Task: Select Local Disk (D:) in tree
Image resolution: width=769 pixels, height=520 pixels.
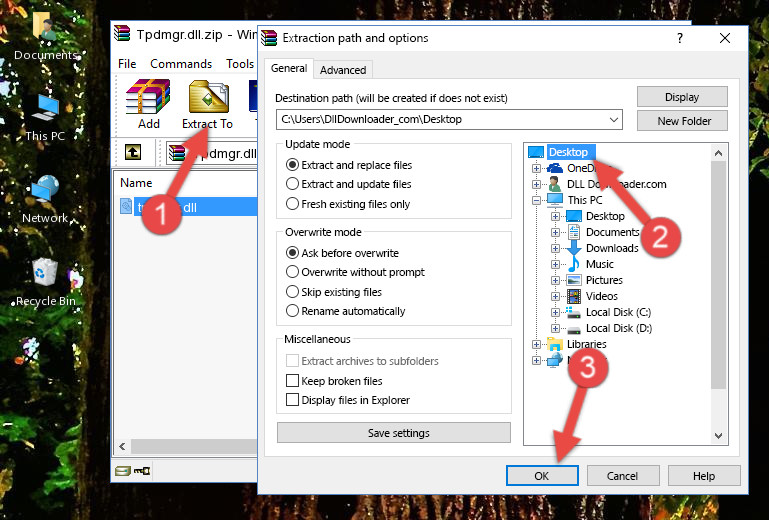Action: coord(618,328)
